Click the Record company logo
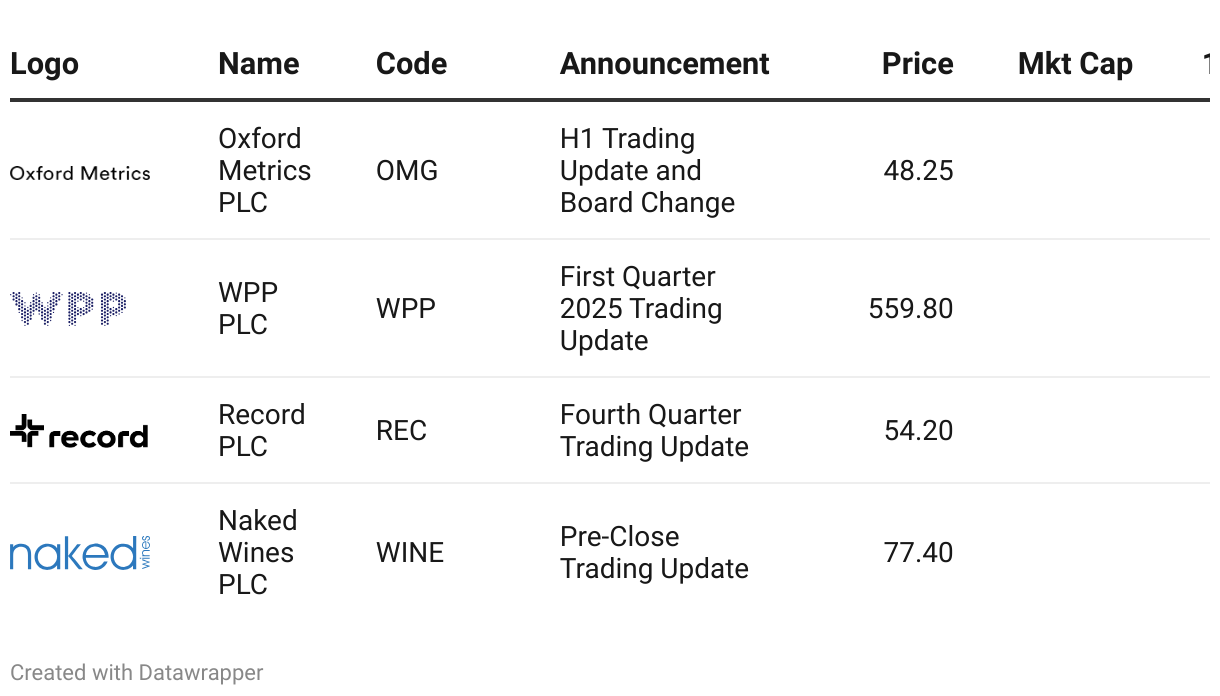The image size is (1220, 696). coord(79,431)
